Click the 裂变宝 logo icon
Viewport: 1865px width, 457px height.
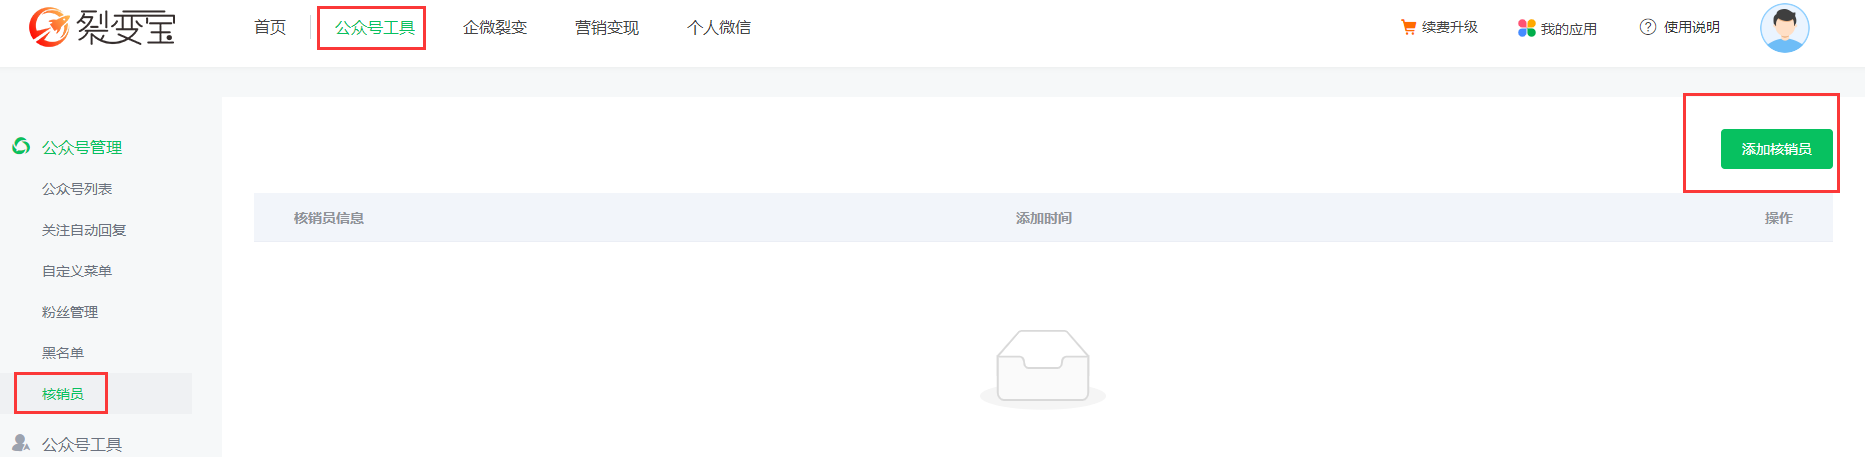(x=48, y=27)
